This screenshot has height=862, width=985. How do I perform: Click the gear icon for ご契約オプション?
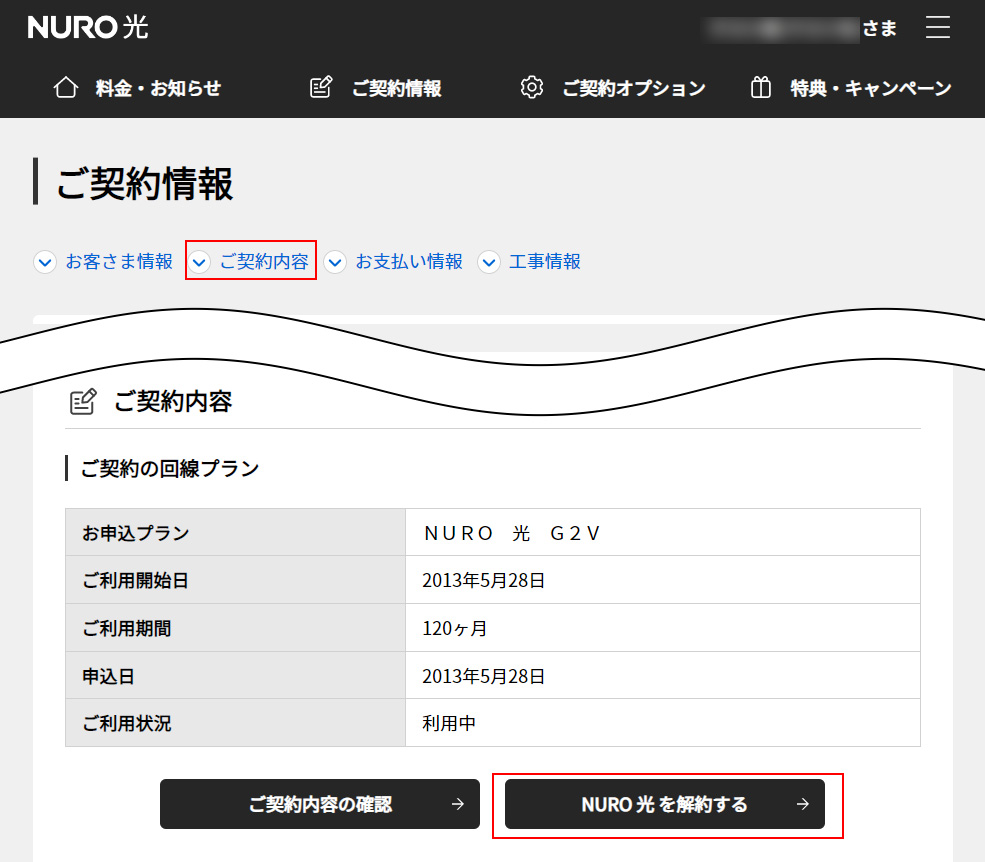tap(532, 88)
